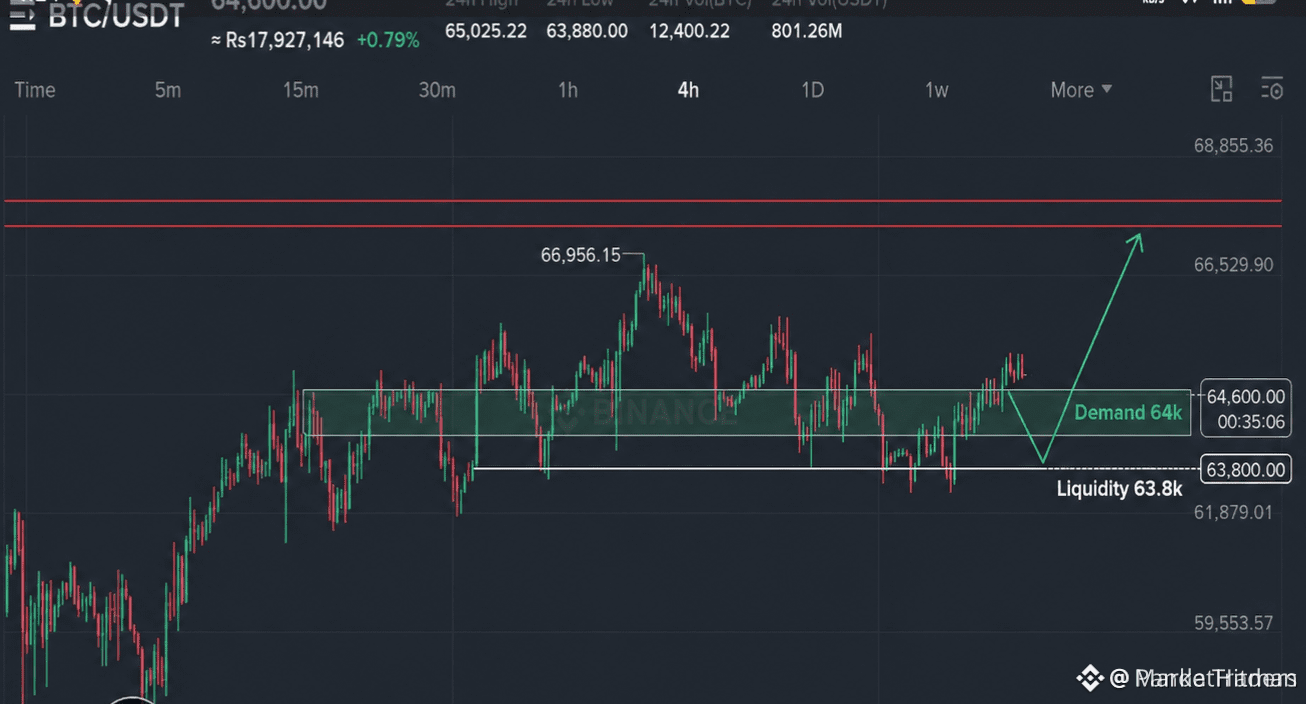Click the candle countdown timer 00:35:06

point(1251,422)
